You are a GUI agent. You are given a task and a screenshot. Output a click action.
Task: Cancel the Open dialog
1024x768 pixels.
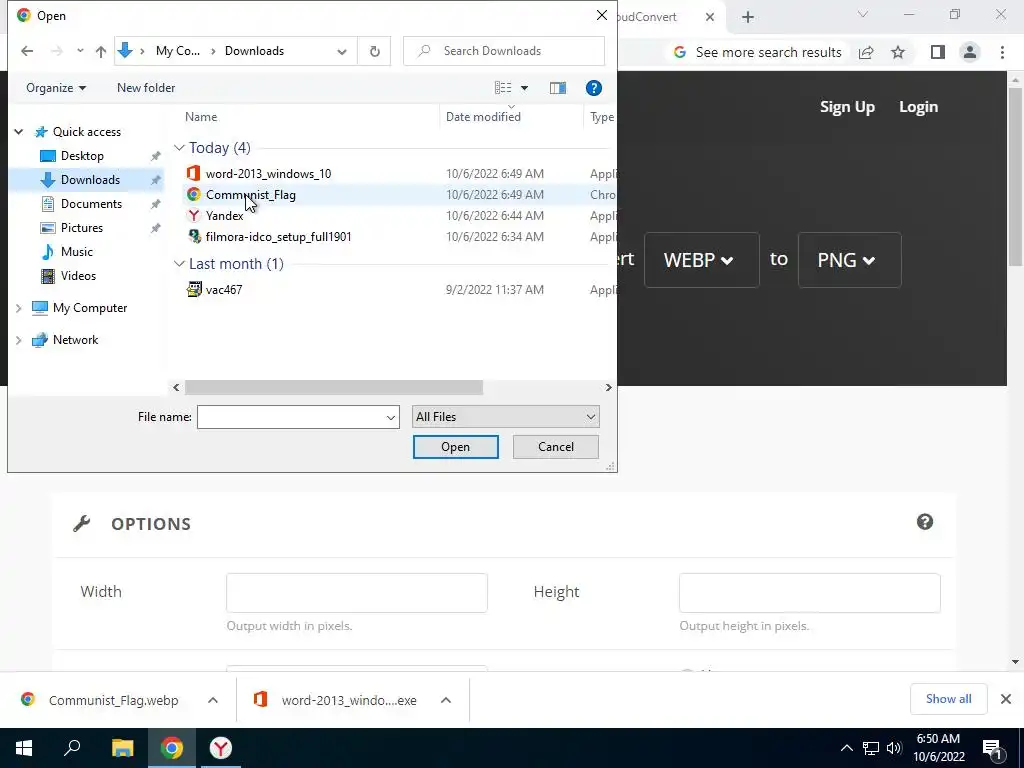pos(556,447)
